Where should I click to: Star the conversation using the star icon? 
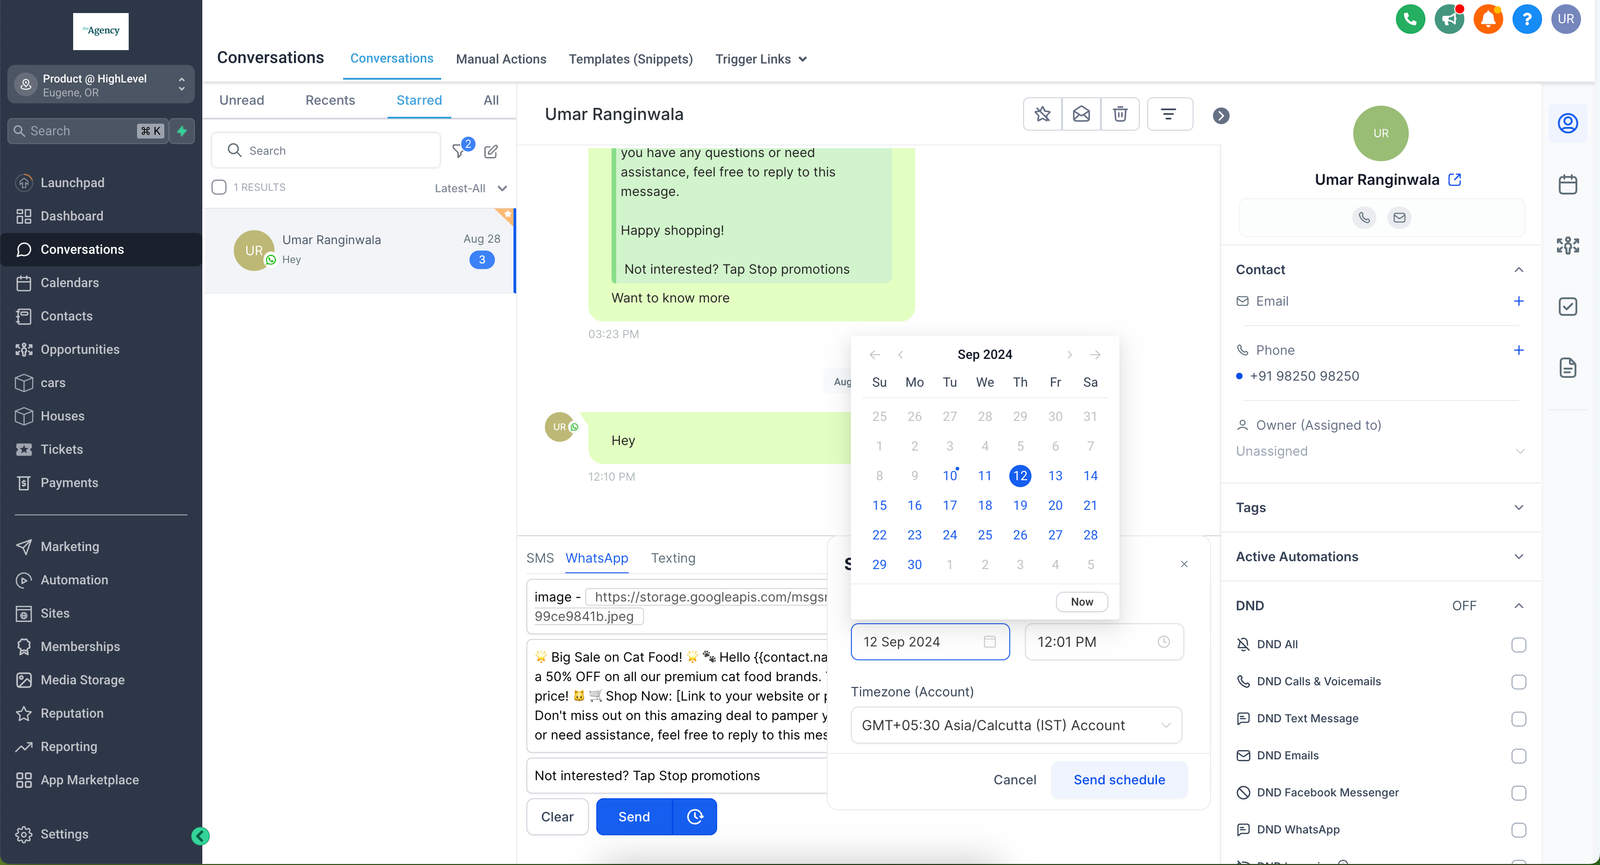pyautogui.click(x=1042, y=114)
